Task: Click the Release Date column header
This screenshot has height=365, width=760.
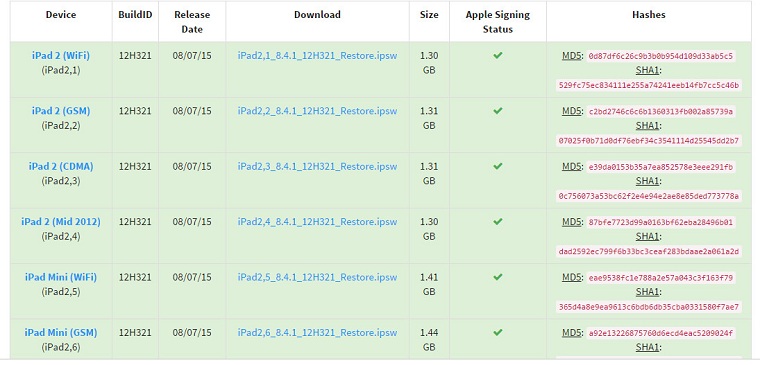Action: (x=192, y=22)
